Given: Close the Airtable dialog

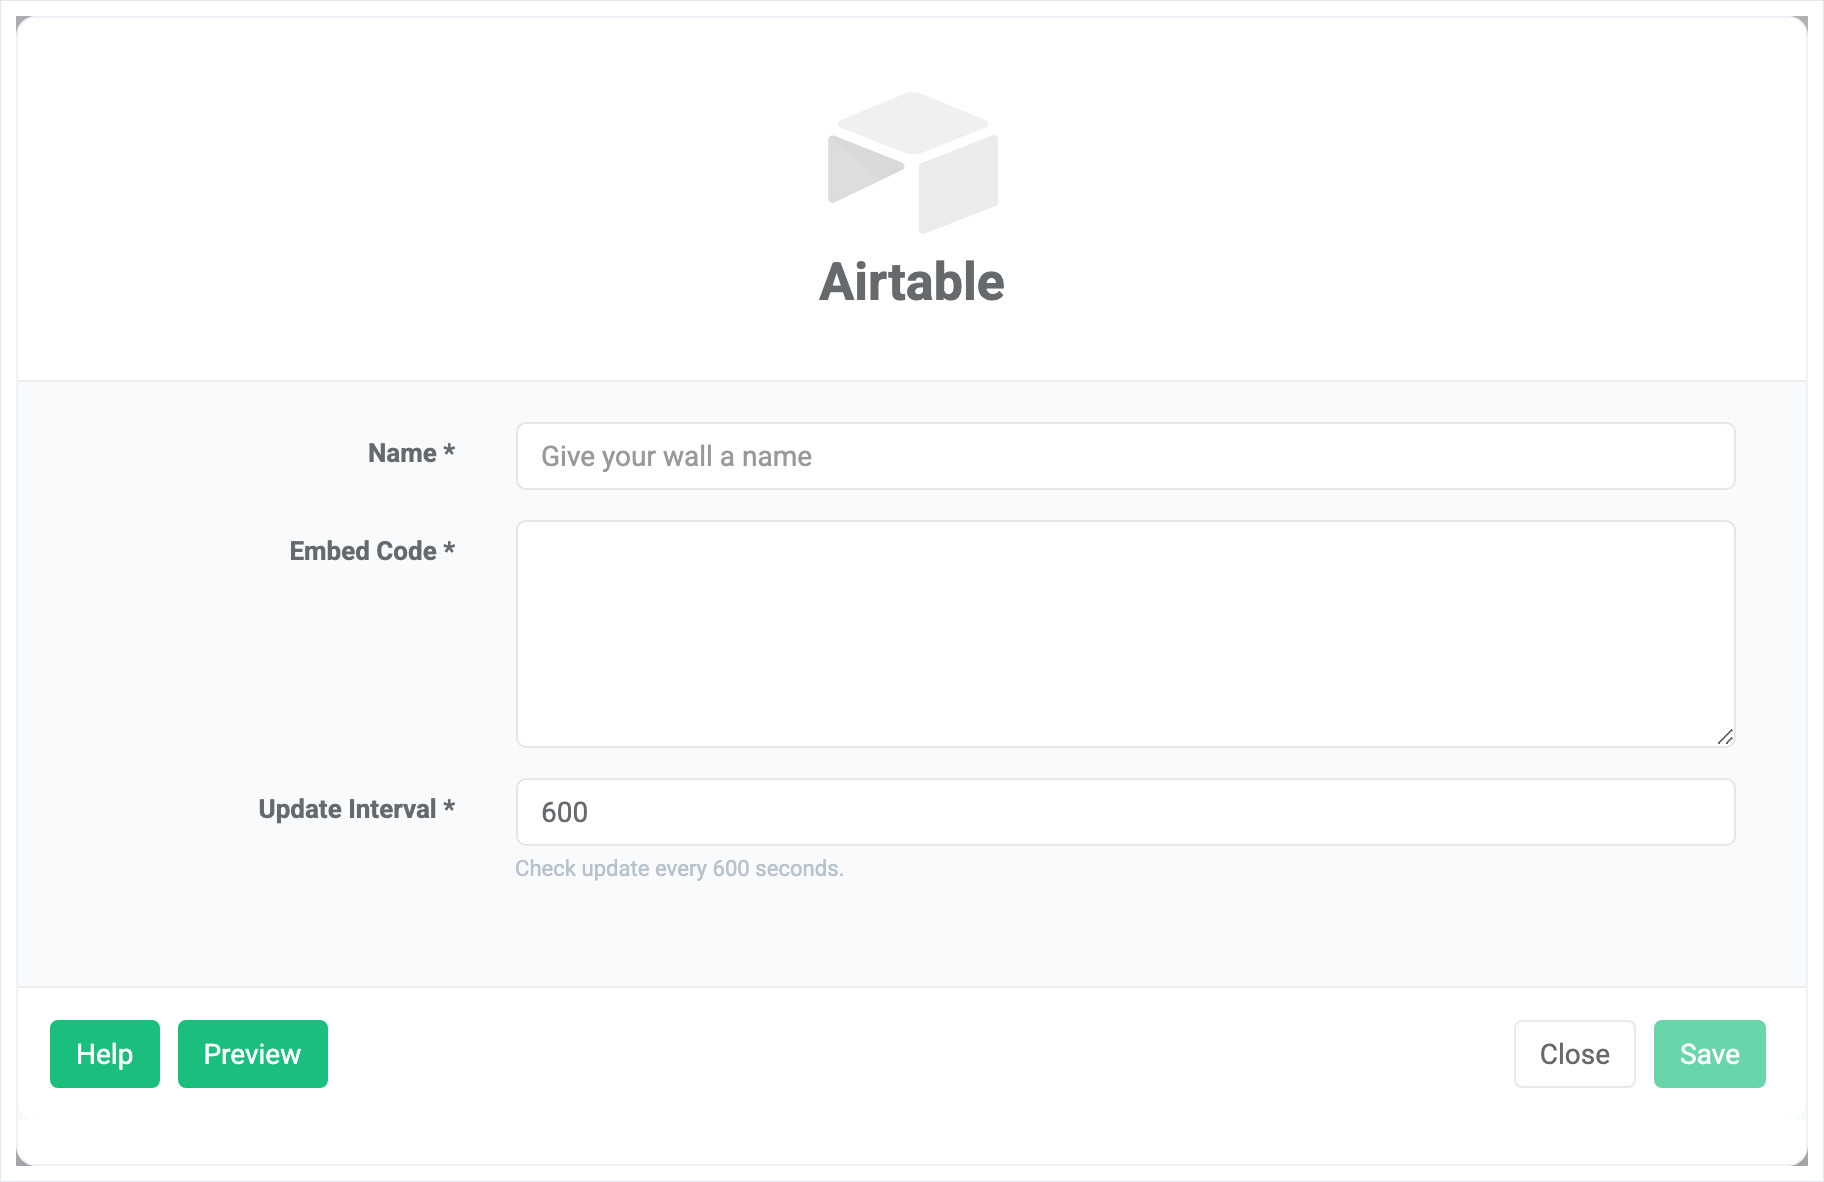Looking at the screenshot, I should tap(1574, 1054).
